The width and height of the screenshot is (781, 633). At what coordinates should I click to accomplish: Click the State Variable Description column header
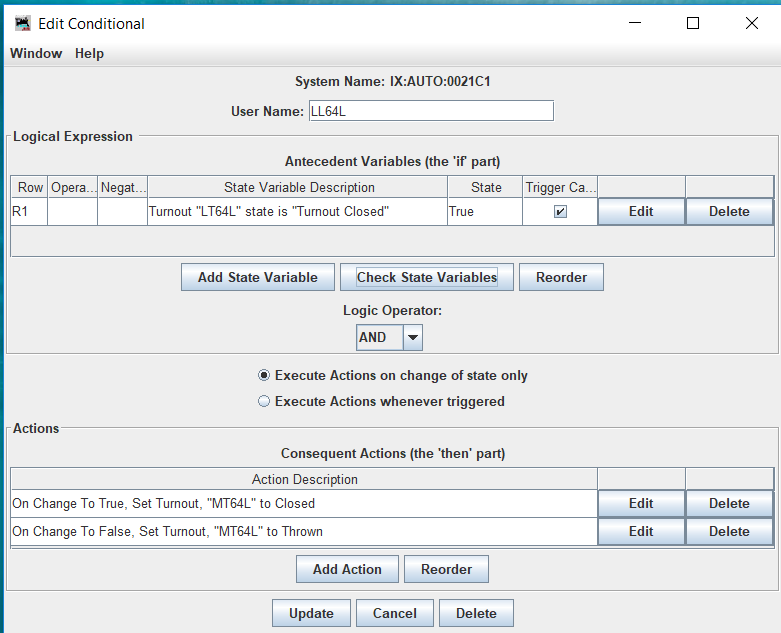297,187
